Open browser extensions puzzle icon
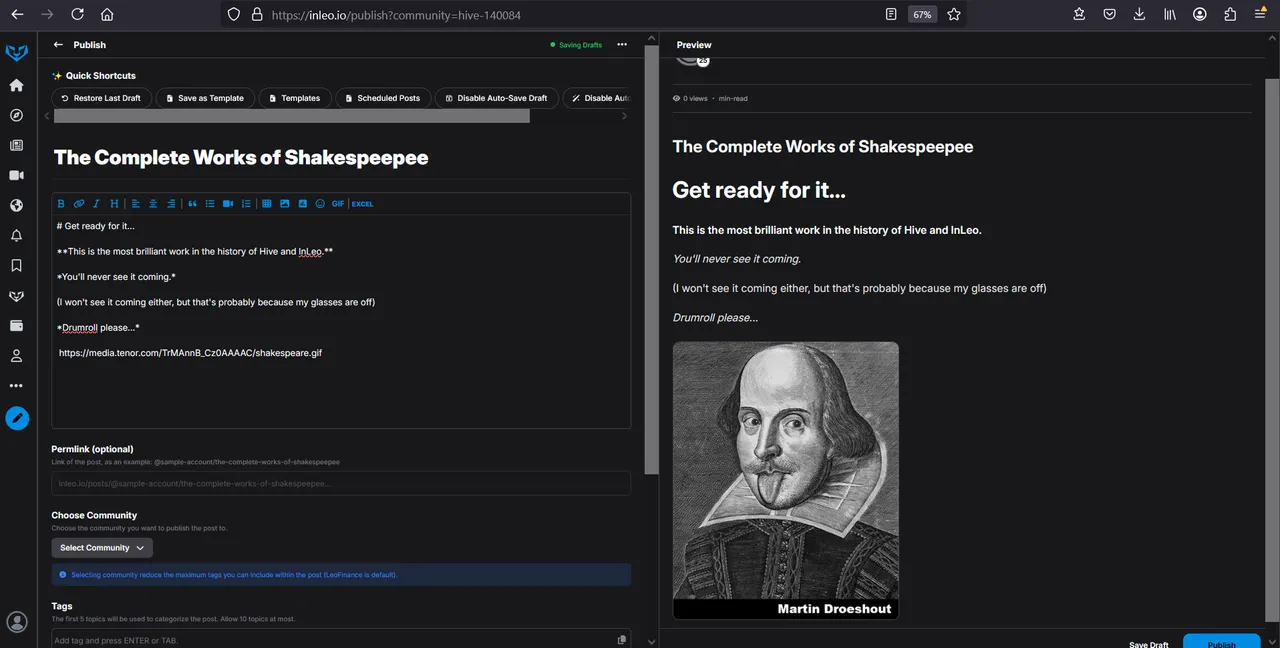Screen dimensions: 1280x648 pyautogui.click(x=1230, y=14)
